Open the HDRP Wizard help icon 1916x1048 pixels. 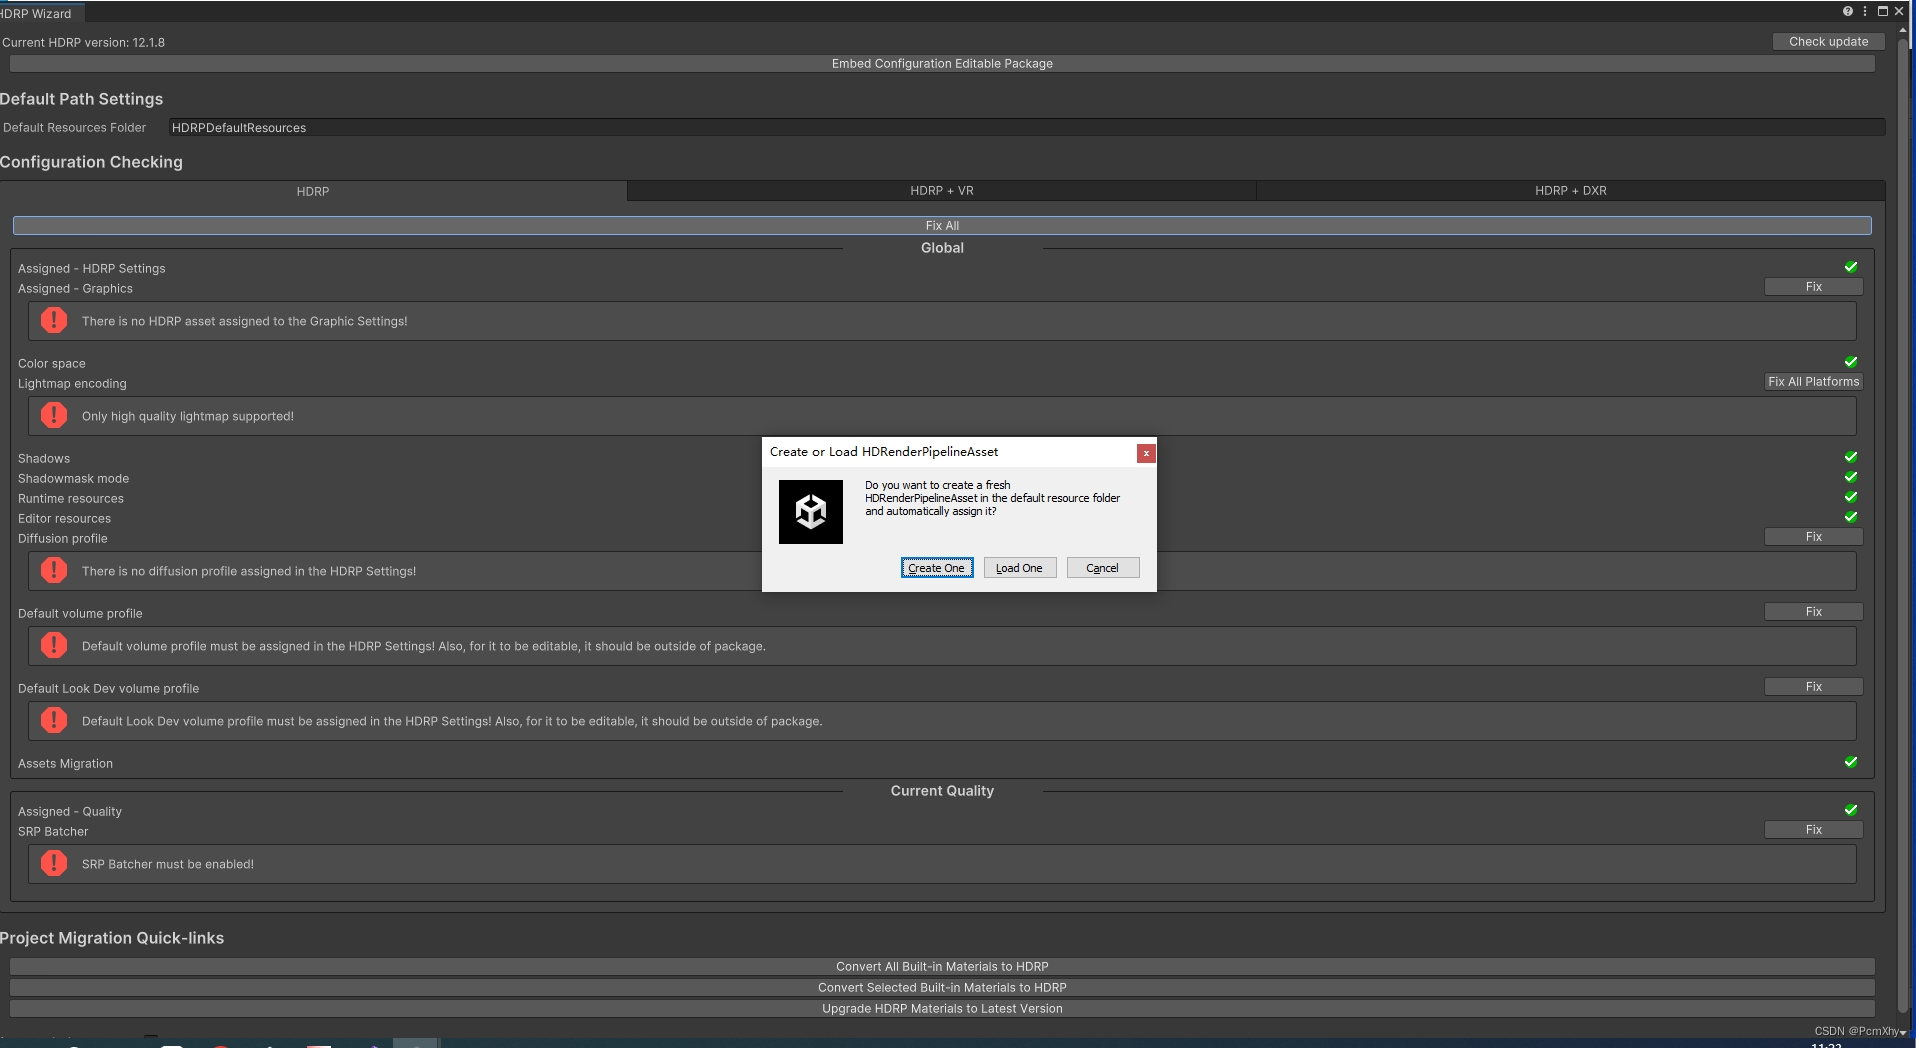[x=1847, y=12]
